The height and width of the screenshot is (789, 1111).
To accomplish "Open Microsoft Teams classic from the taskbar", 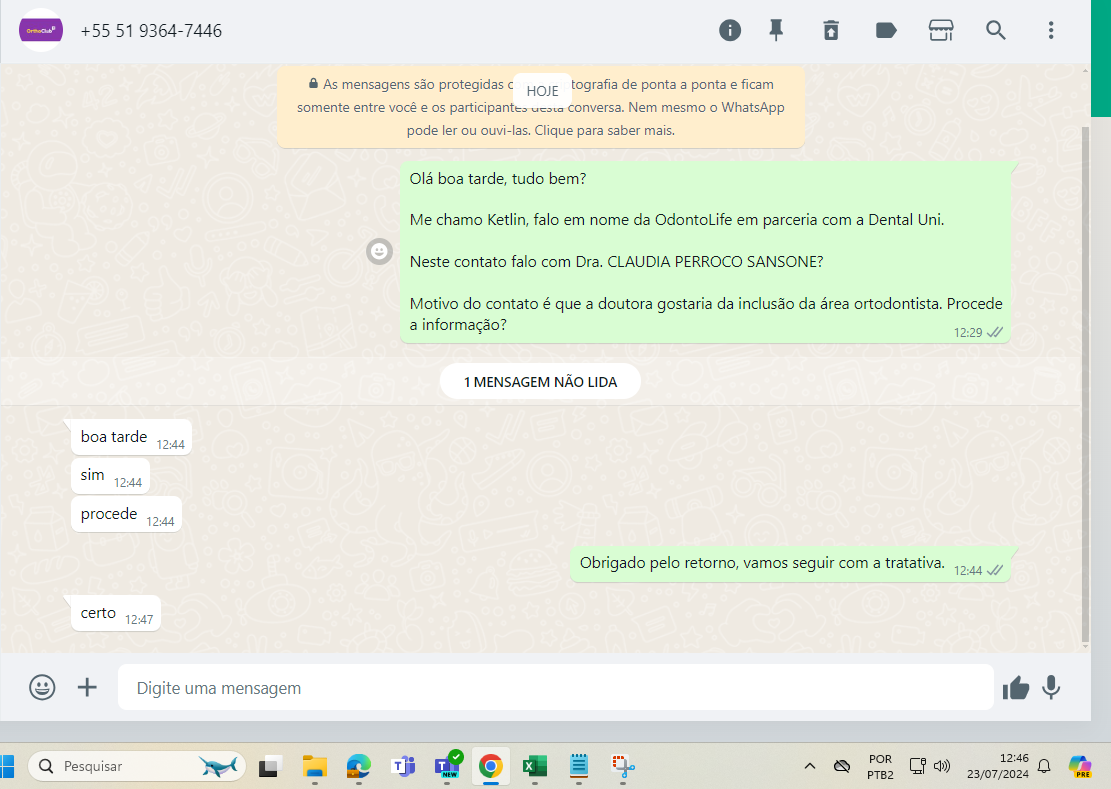I will [x=403, y=766].
